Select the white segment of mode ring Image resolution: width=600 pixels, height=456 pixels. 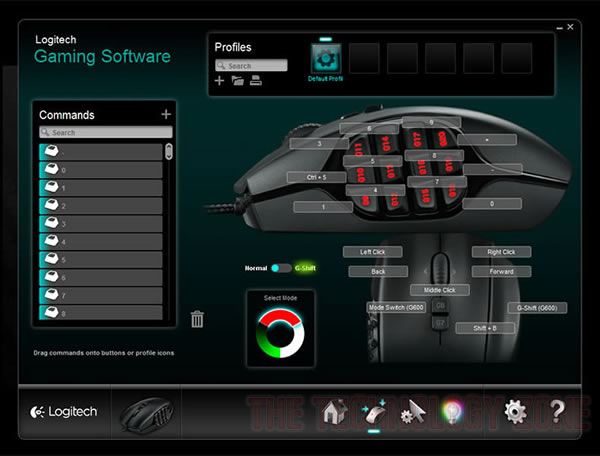(x=294, y=340)
